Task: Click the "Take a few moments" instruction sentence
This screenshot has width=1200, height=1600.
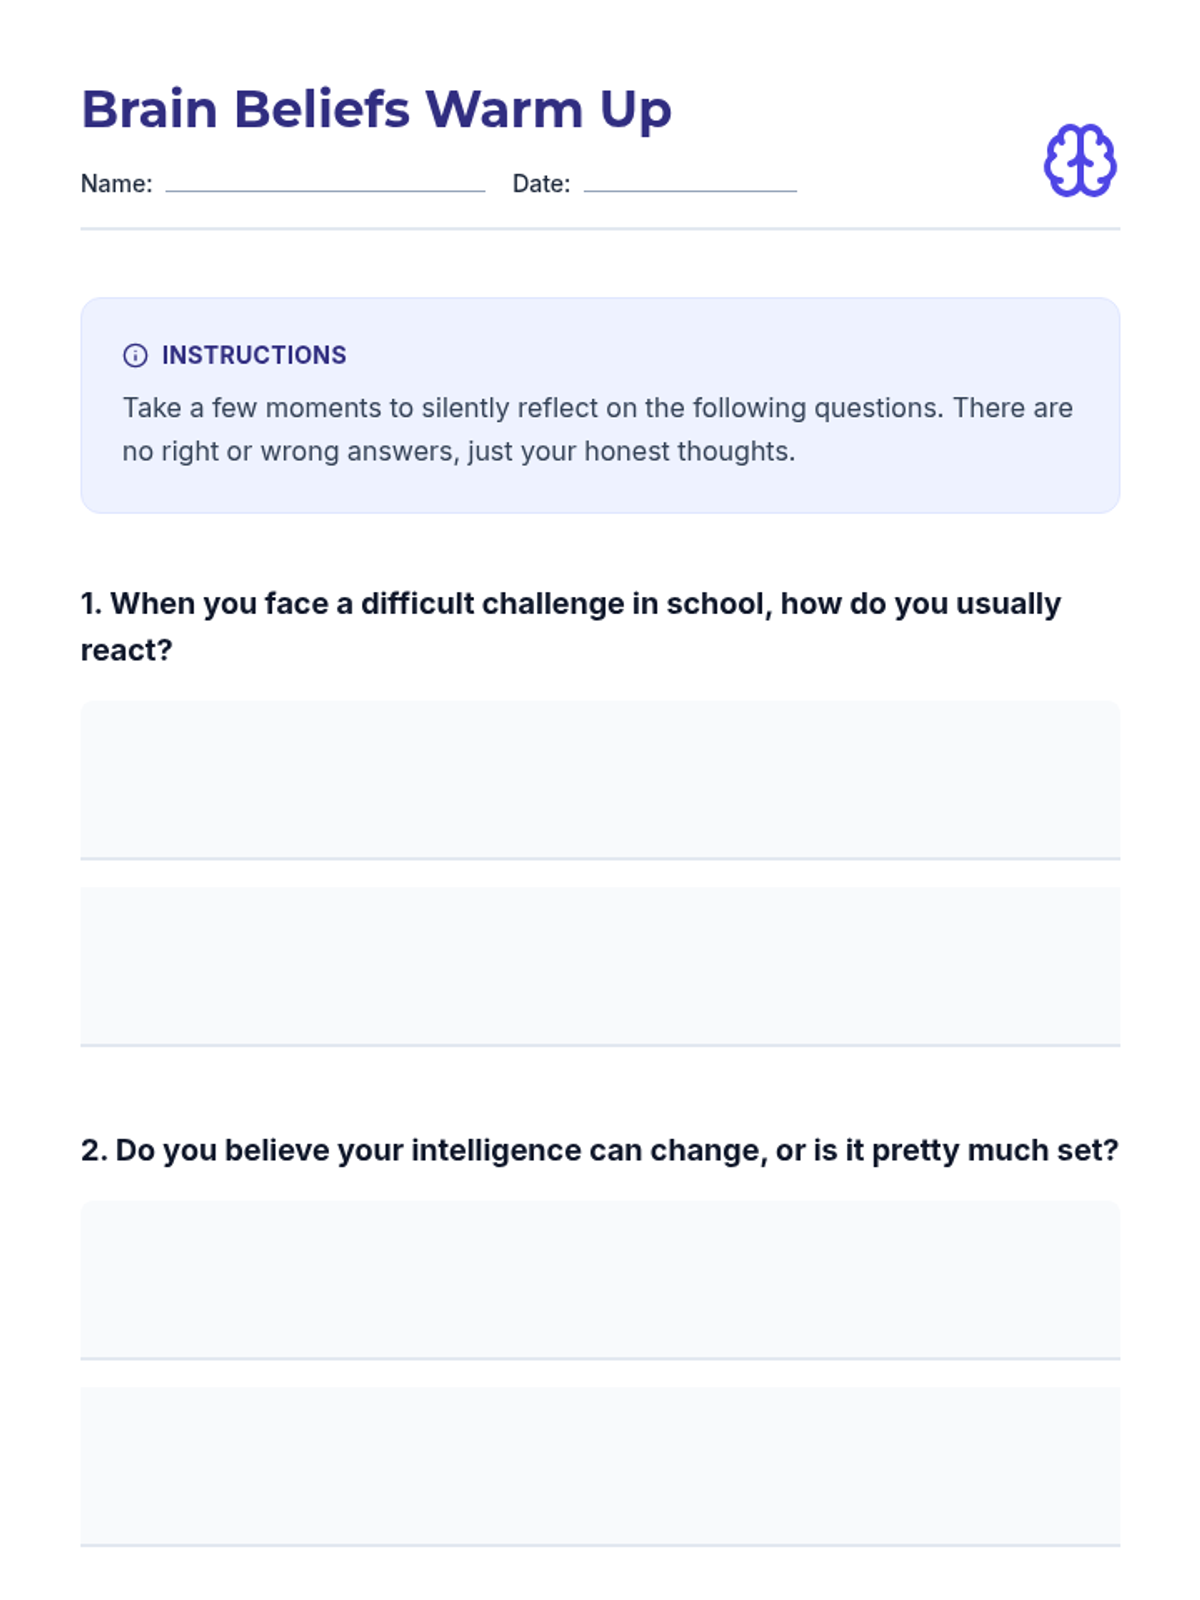Action: [x=597, y=408]
